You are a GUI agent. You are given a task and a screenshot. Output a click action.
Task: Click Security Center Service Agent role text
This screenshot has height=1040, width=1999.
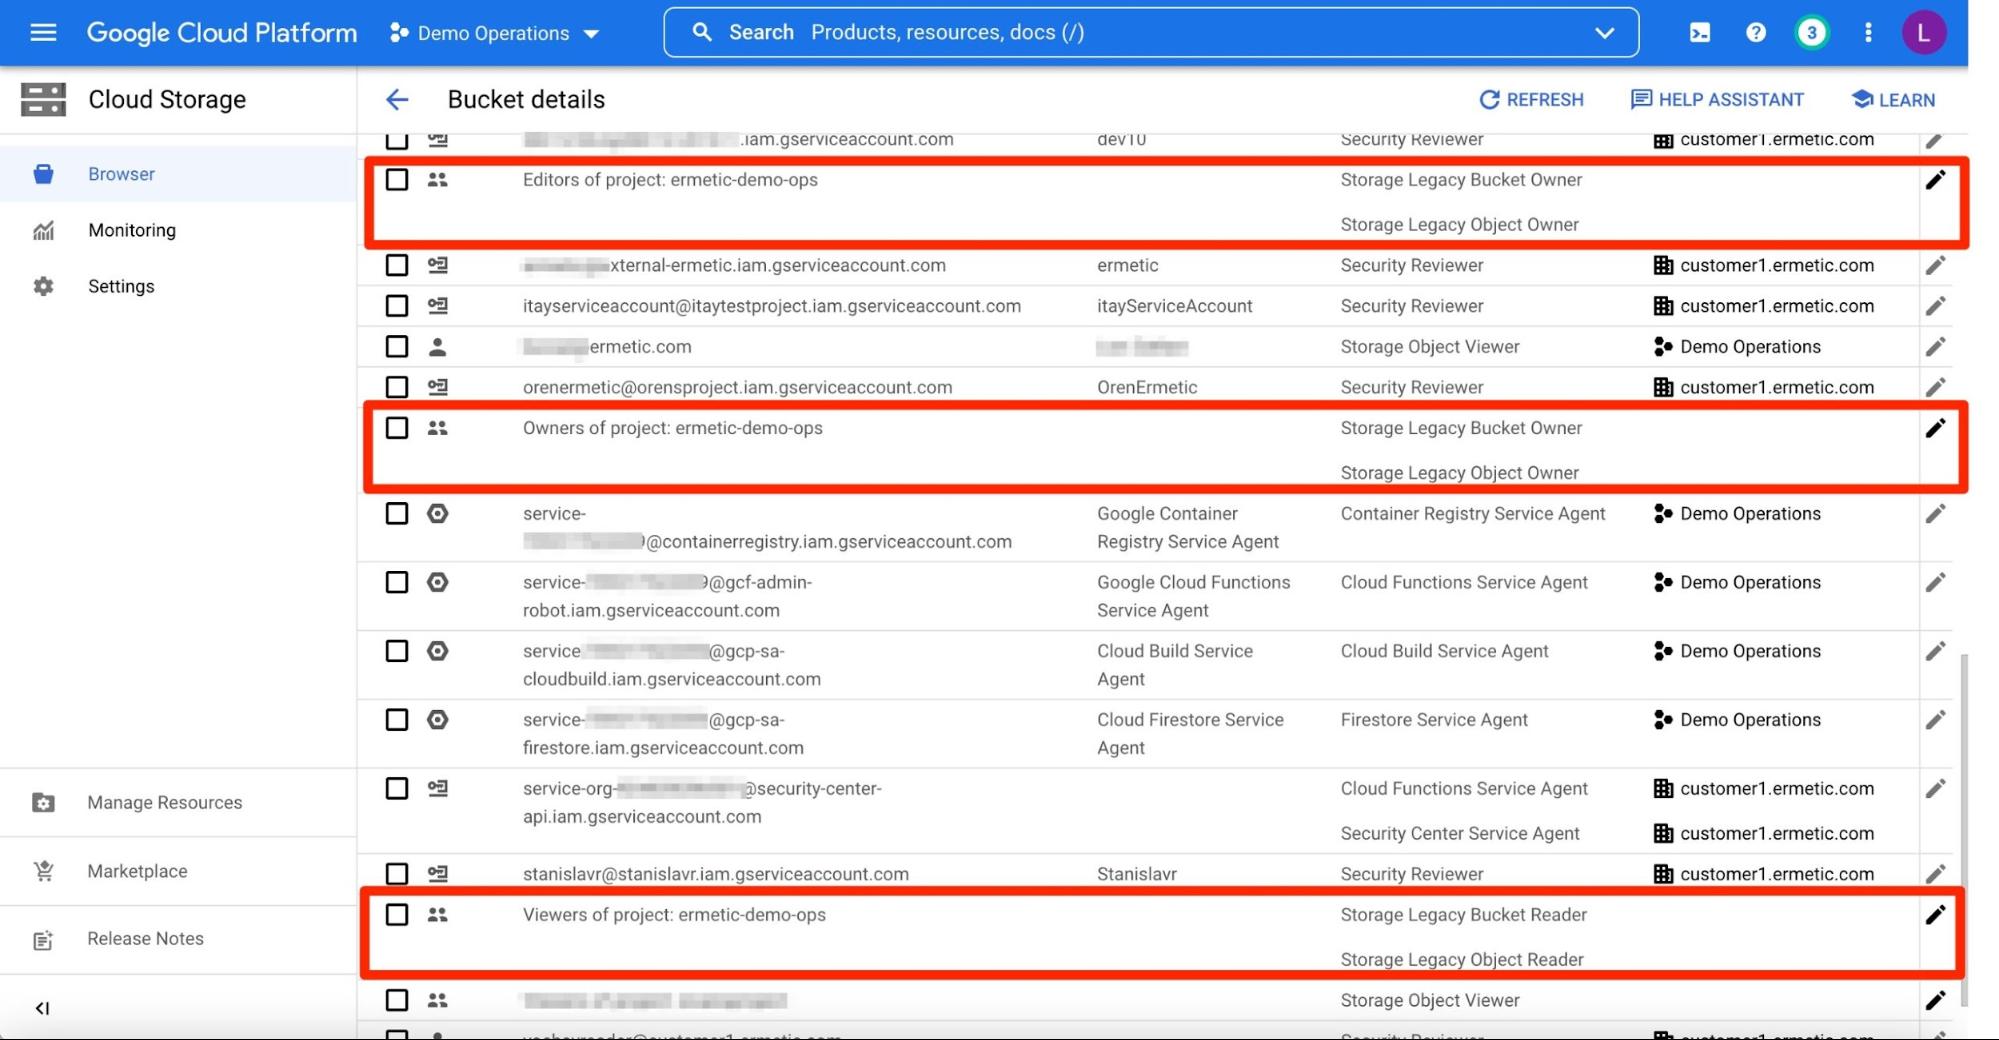[1460, 834]
